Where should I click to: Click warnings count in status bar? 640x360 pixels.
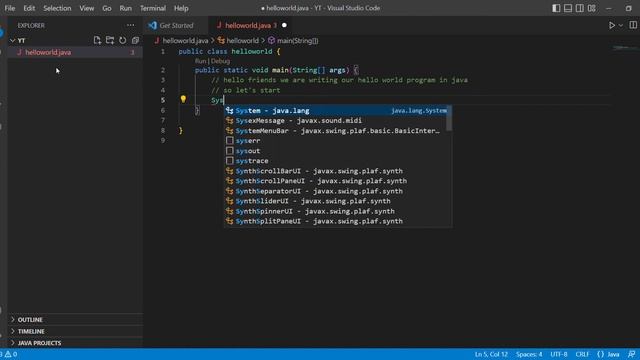pos(11,354)
